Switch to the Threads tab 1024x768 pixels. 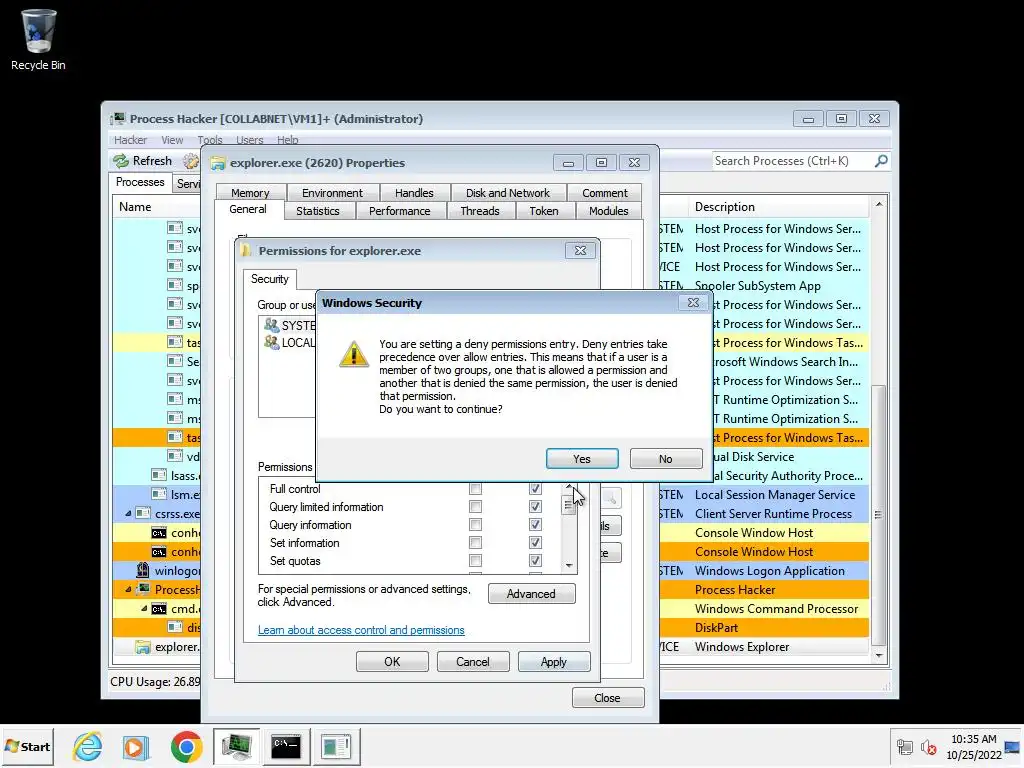click(479, 211)
